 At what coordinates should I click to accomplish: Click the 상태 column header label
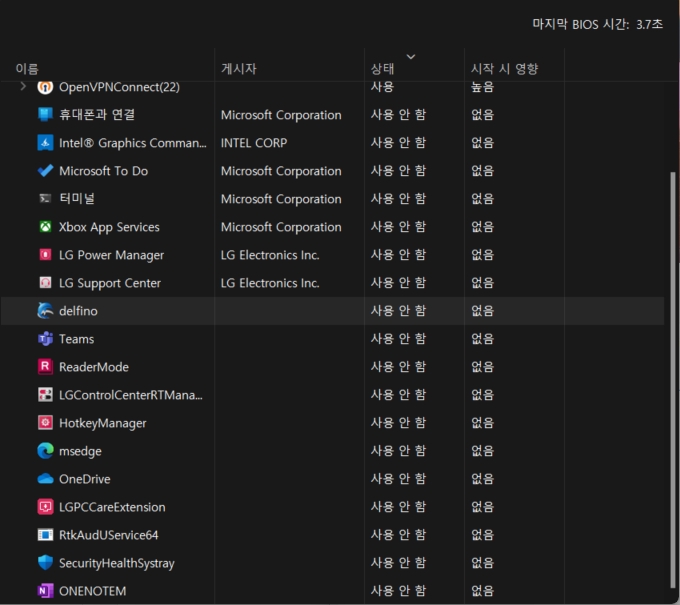click(x=382, y=69)
